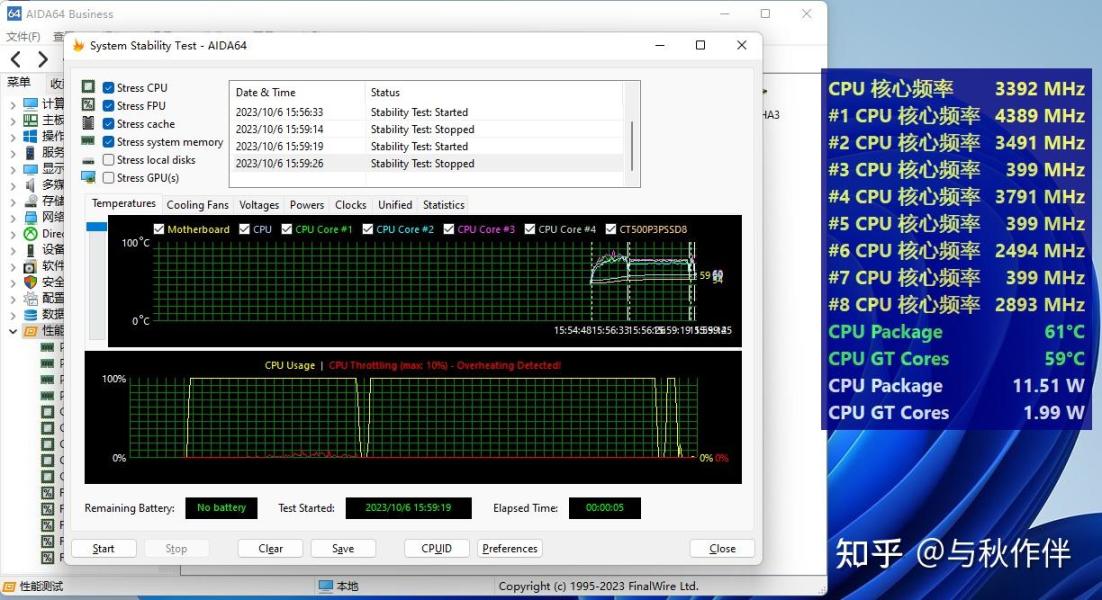Expand the 计算 tree node

coord(13,104)
